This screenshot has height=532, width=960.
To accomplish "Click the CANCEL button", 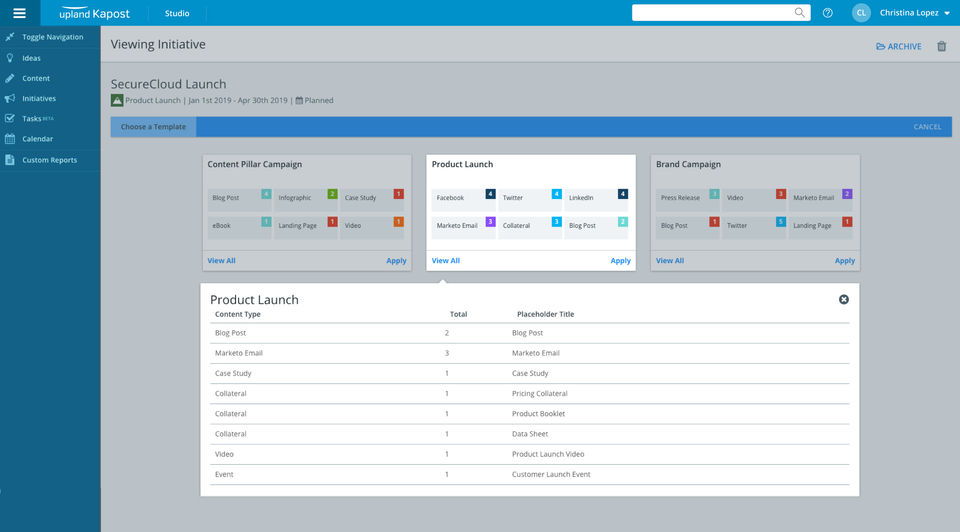I will pos(927,127).
